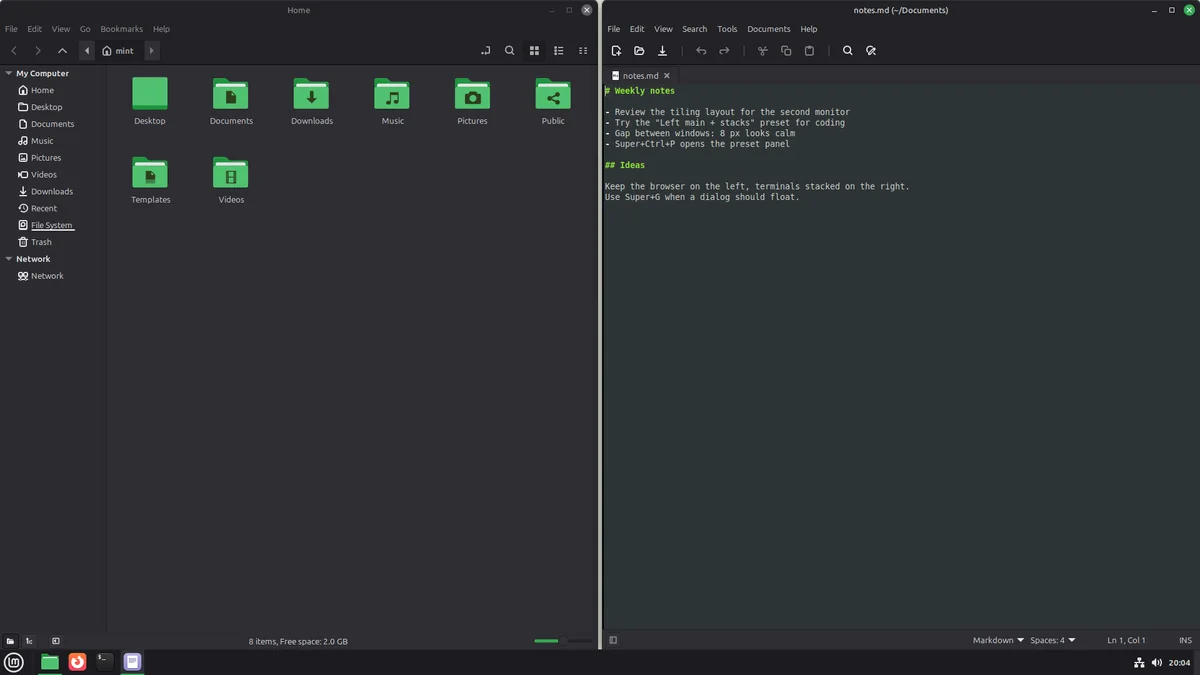Launch the Firefox browser from taskbar
Screen dimensions: 1200x675
coord(77,661)
